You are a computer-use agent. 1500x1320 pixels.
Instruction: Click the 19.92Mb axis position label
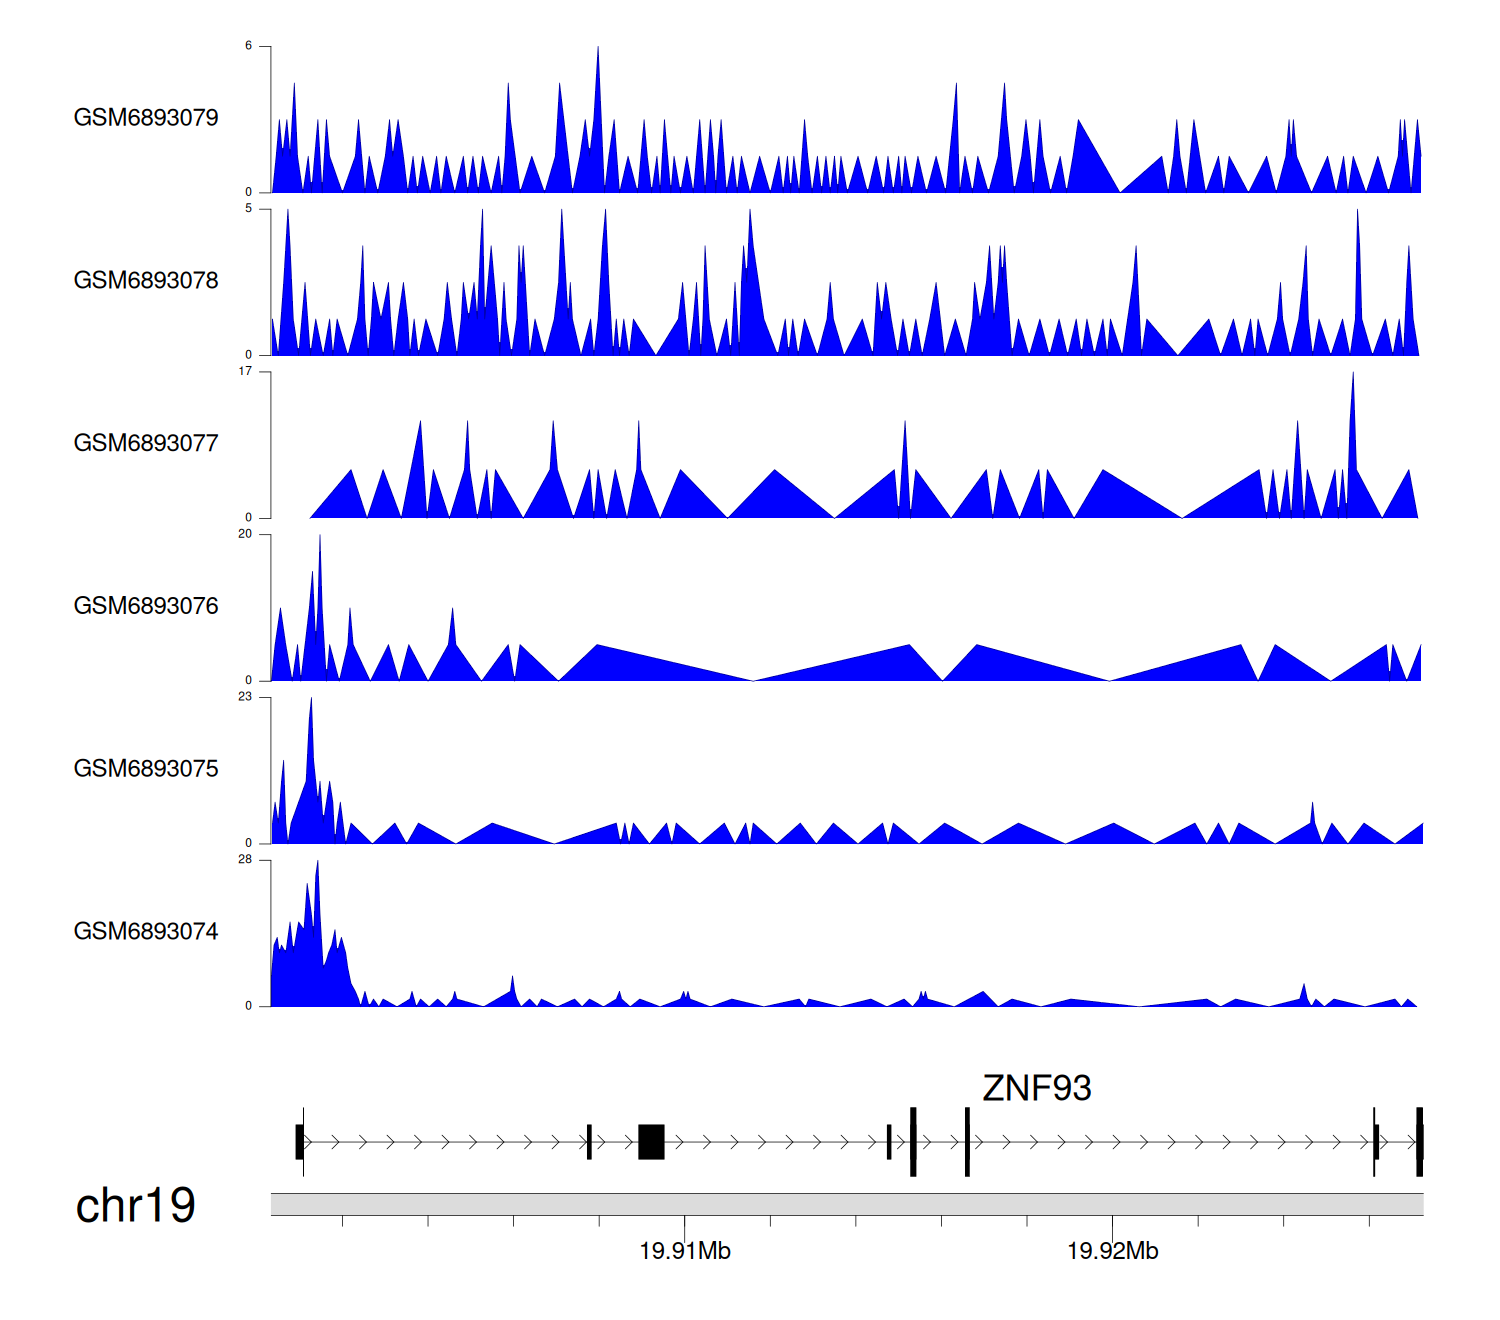1112,1251
